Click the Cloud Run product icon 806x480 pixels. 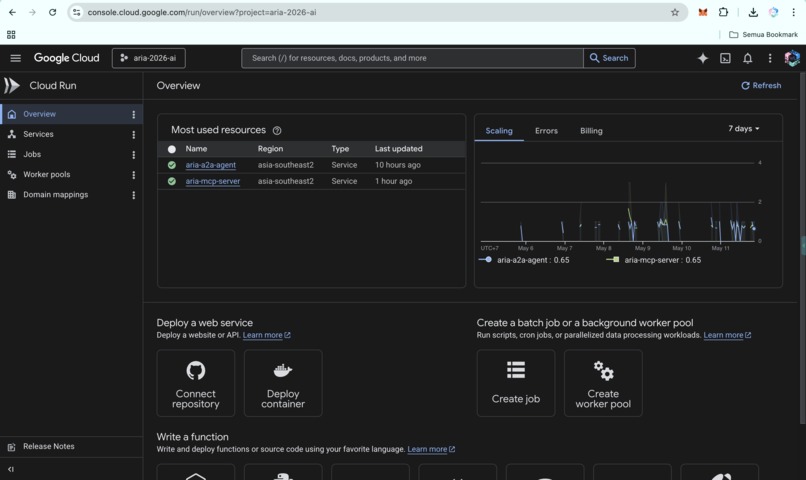pyautogui.click(x=11, y=85)
